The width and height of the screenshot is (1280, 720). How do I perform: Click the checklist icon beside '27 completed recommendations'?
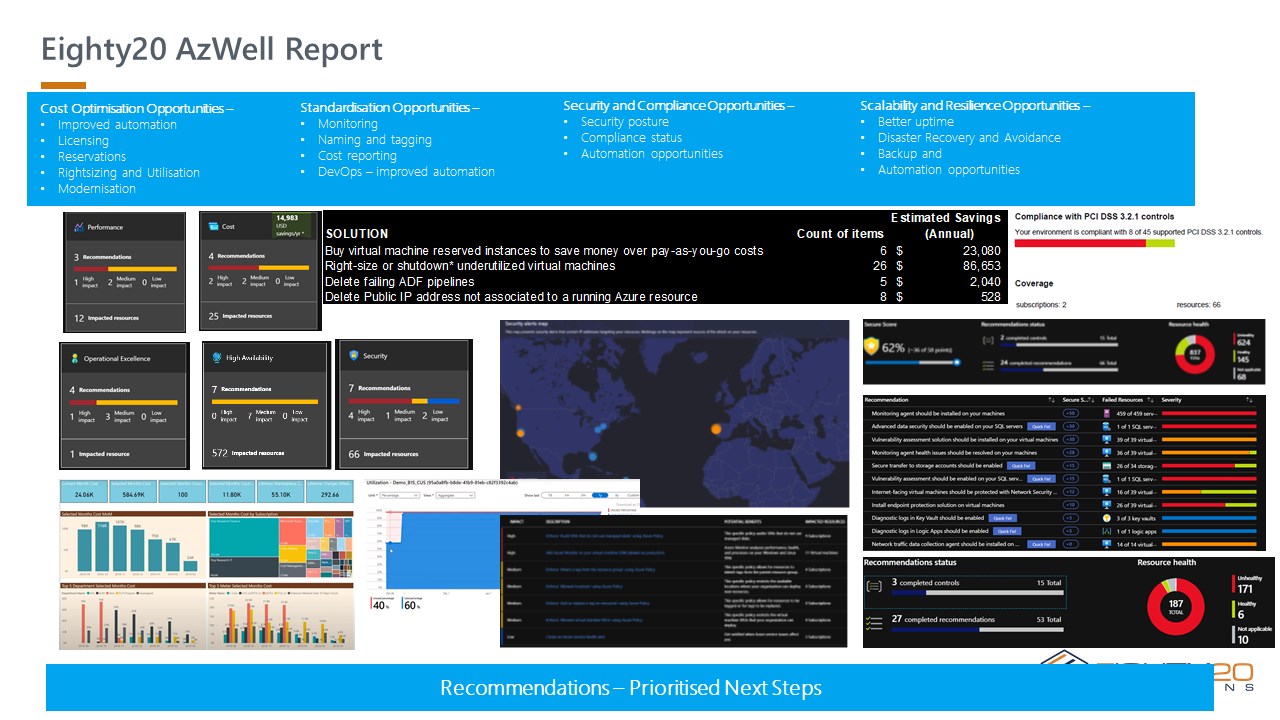tap(874, 624)
